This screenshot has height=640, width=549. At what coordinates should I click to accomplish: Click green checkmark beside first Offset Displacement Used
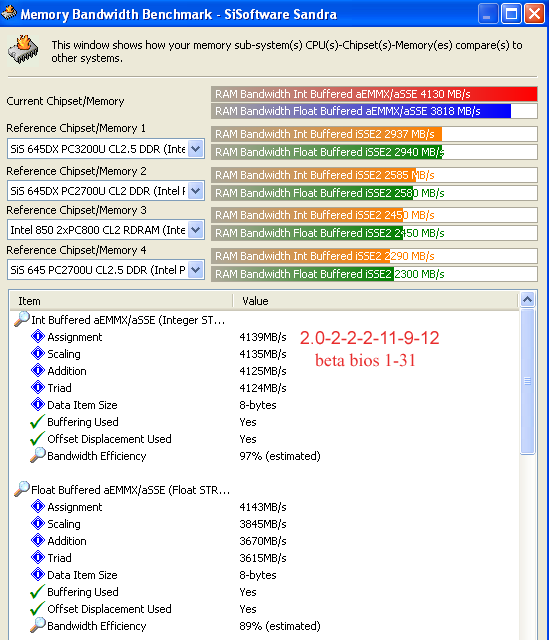click(x=37, y=439)
